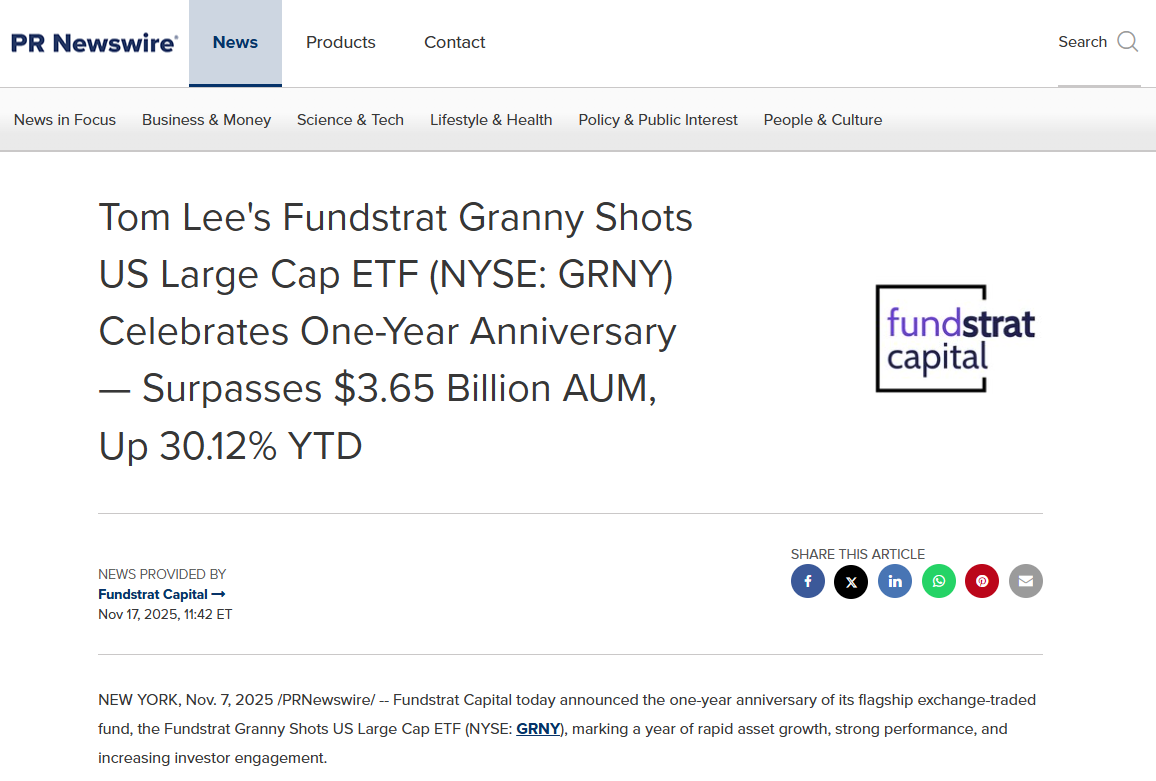Pin article on Pinterest
Viewport: 1156px width, 781px height.
(x=982, y=581)
